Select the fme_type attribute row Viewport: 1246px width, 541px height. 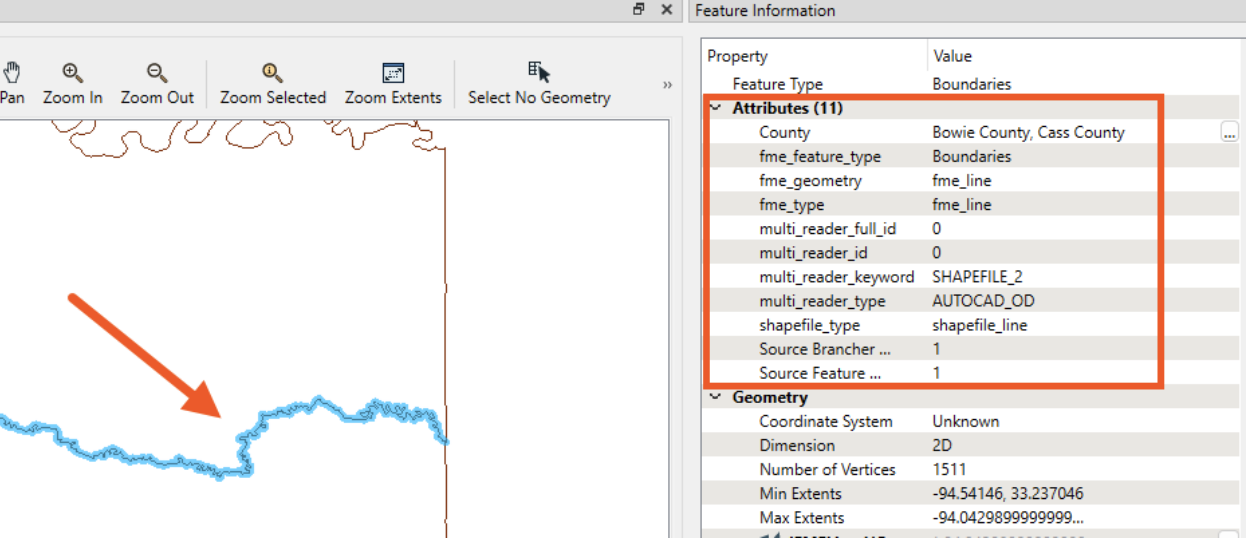pyautogui.click(x=972, y=204)
